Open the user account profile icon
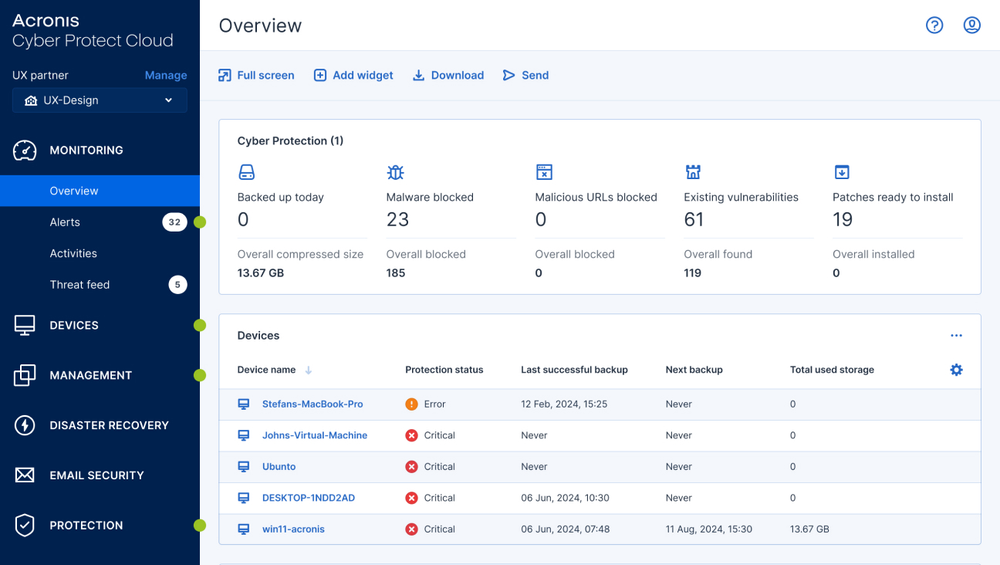1000x565 pixels. click(x=971, y=25)
